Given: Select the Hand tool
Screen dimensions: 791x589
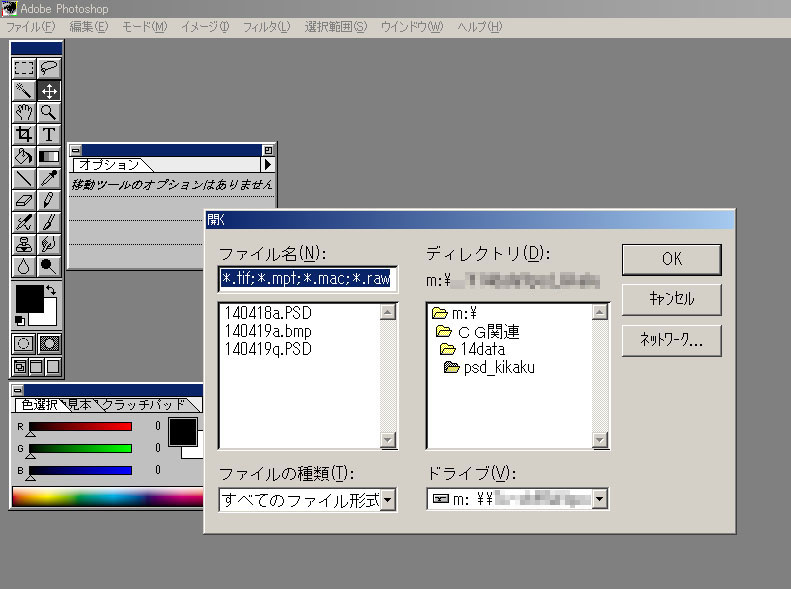Looking at the screenshot, I should (x=24, y=112).
